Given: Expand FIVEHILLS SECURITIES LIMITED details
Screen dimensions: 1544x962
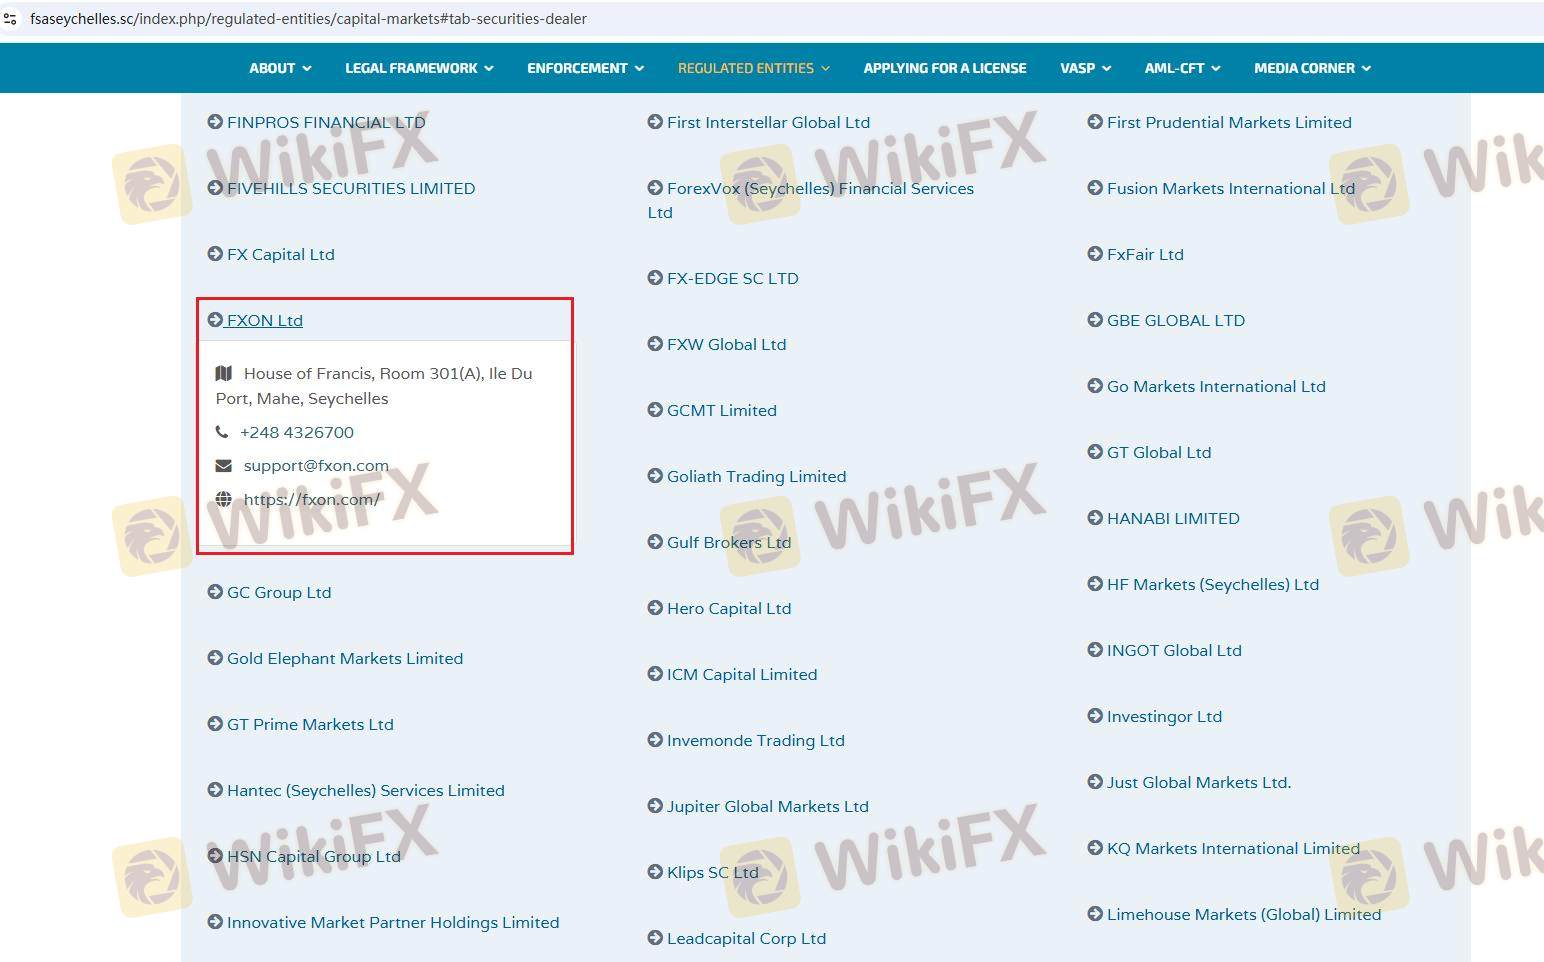Looking at the screenshot, I should 341,188.
